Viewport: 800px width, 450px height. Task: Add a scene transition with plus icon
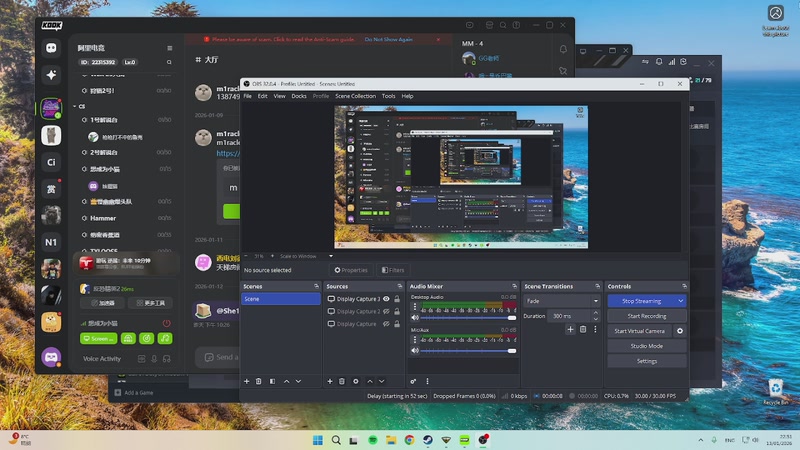(x=570, y=330)
